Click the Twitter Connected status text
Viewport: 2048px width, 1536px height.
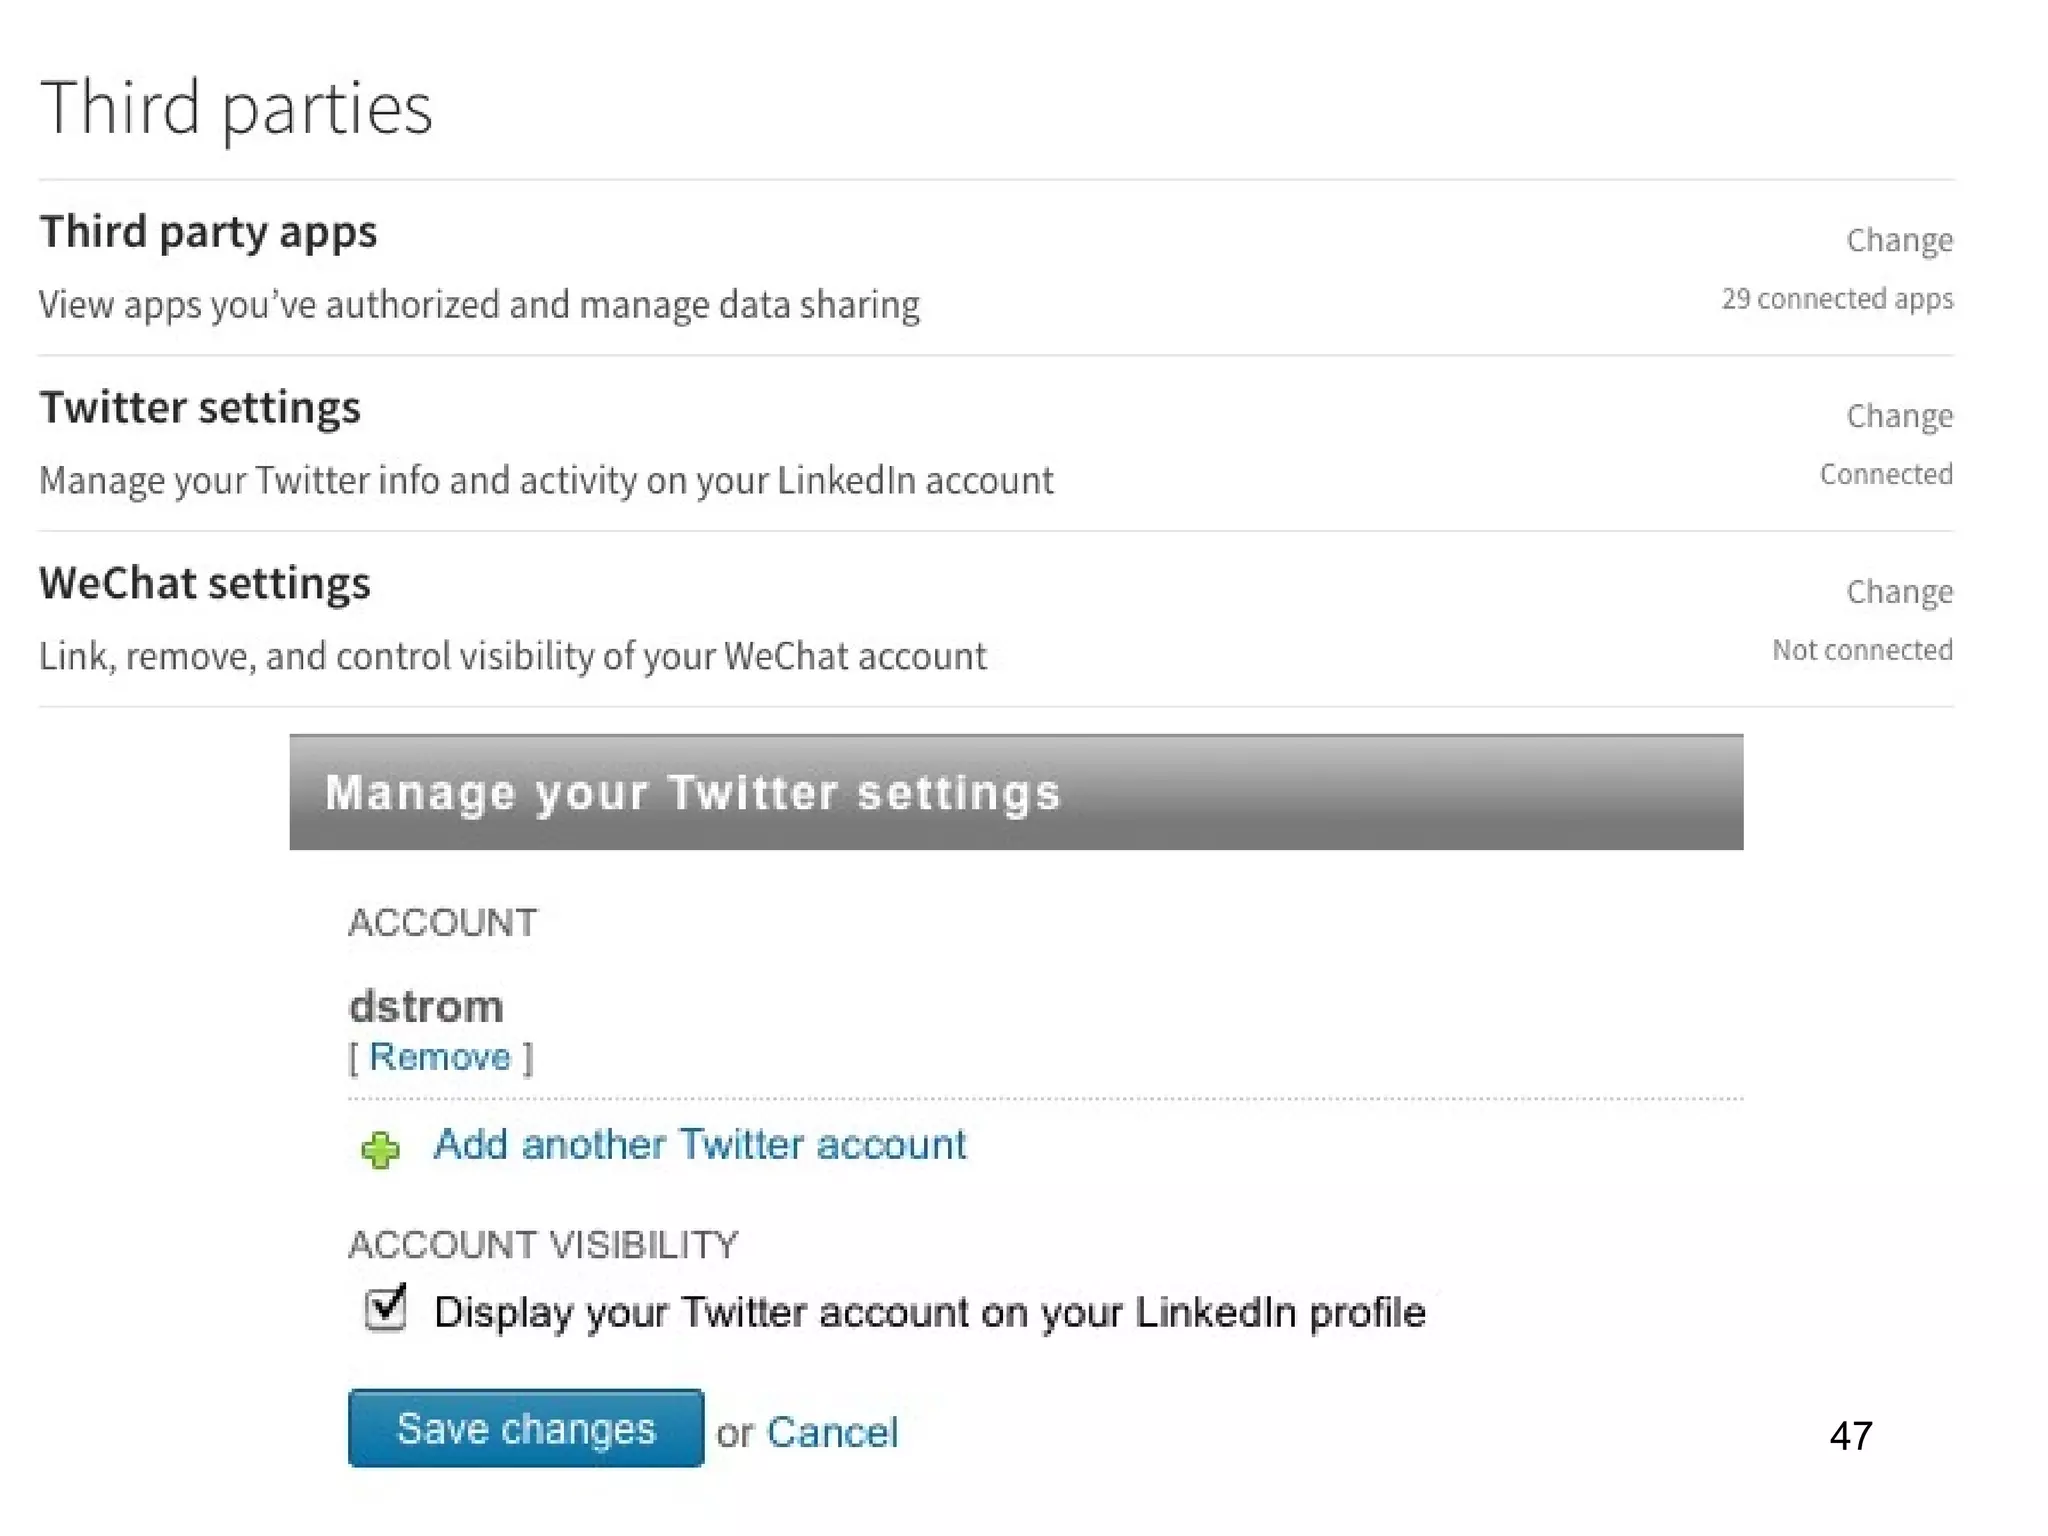click(x=1885, y=474)
